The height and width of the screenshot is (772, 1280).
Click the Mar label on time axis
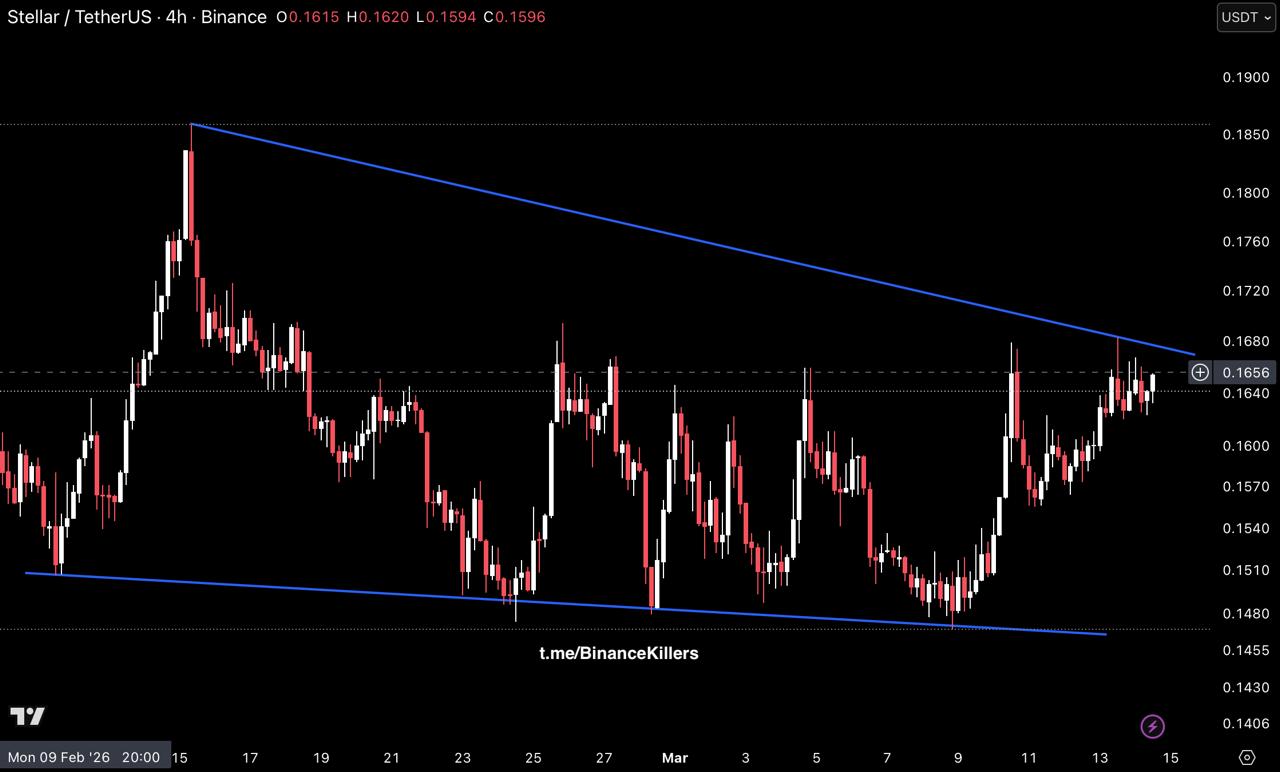tap(675, 757)
